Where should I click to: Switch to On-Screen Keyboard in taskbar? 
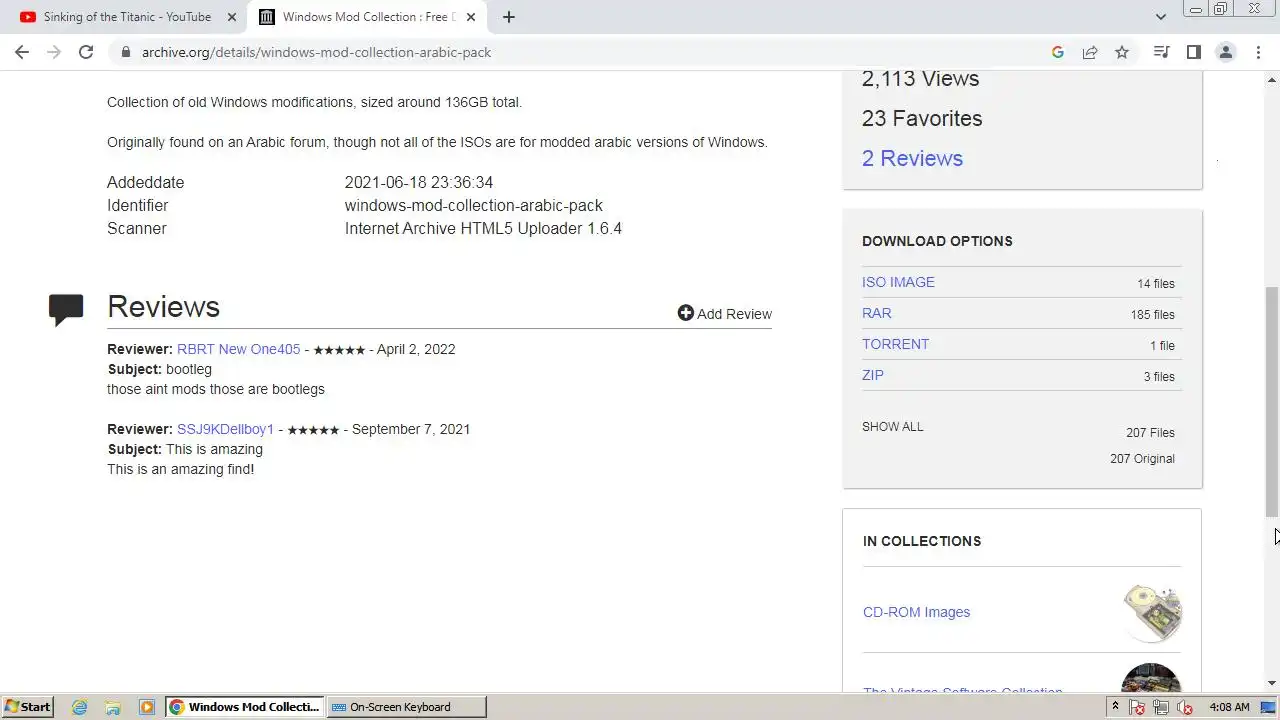click(x=406, y=706)
